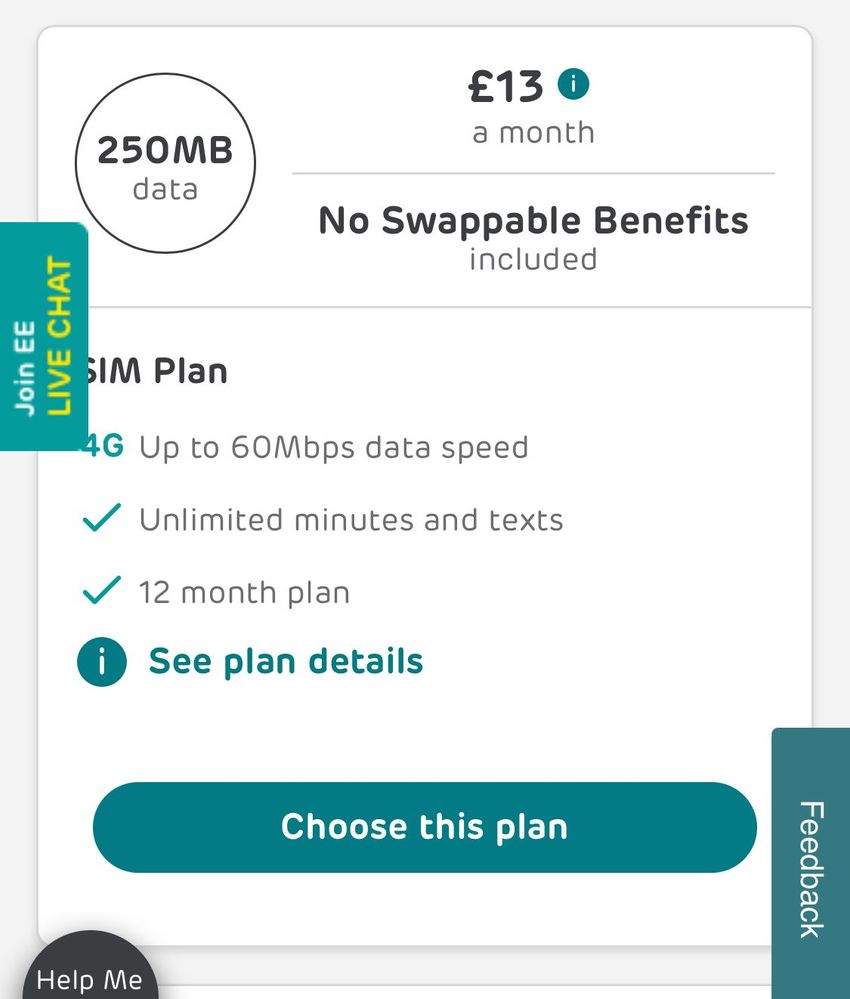
Task: Click the 4G network label
Action: point(106,446)
